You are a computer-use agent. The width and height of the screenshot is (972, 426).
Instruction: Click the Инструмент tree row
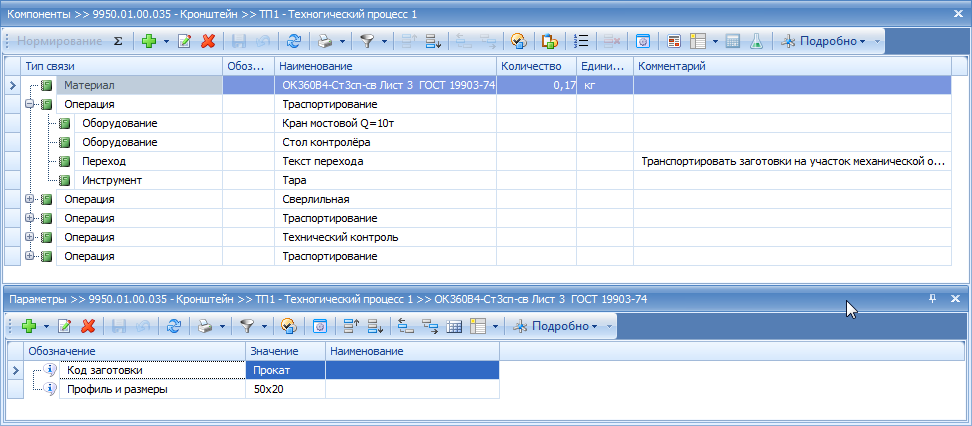pos(148,180)
